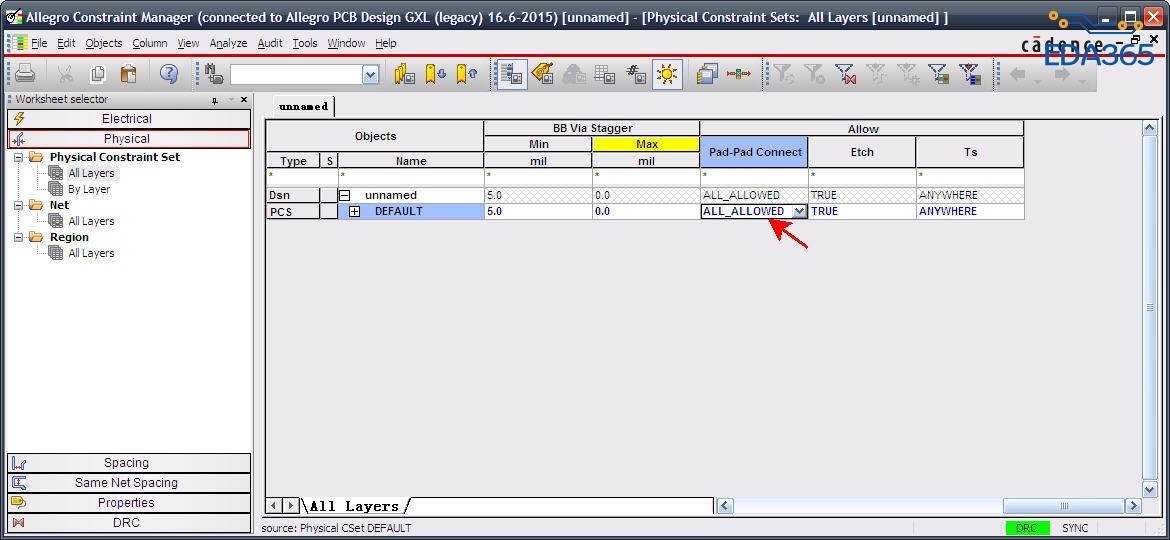Click the Net All Layers worksheet icon

[x=55, y=221]
